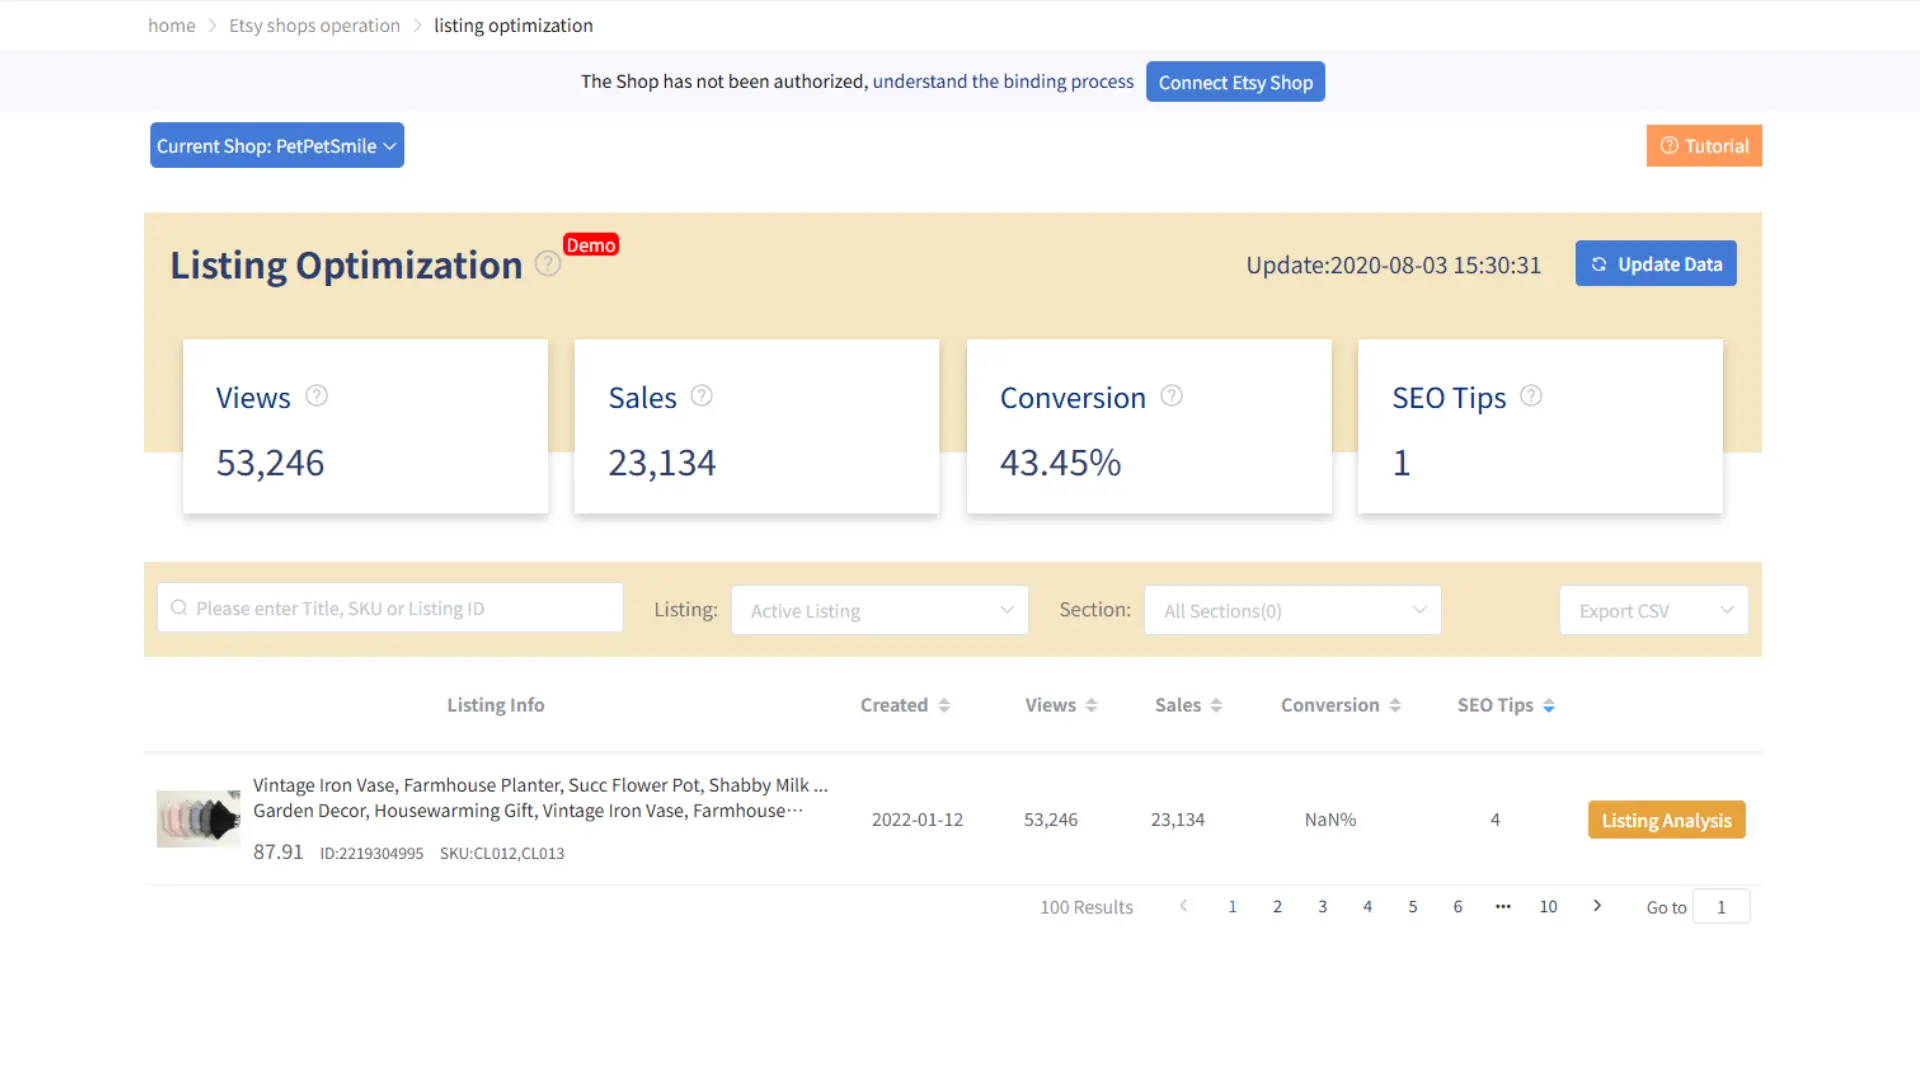Click the help icon beside Sales metric
Image resolution: width=1920 pixels, height=1080 pixels.
701,396
